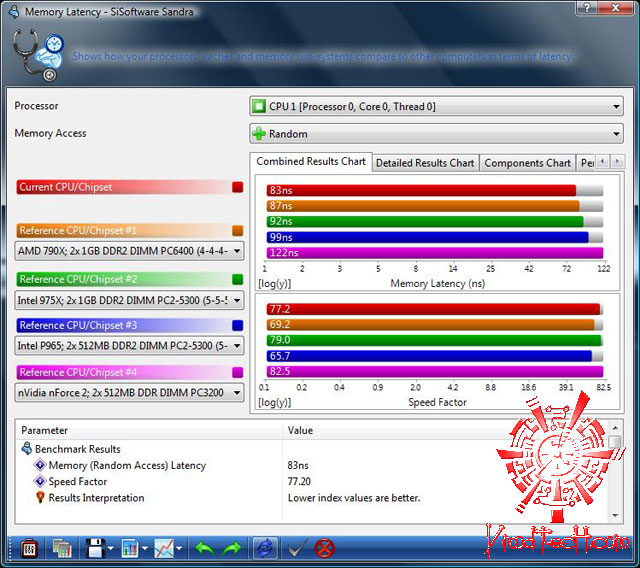Open the save icon dropdown arrow

tap(111, 549)
